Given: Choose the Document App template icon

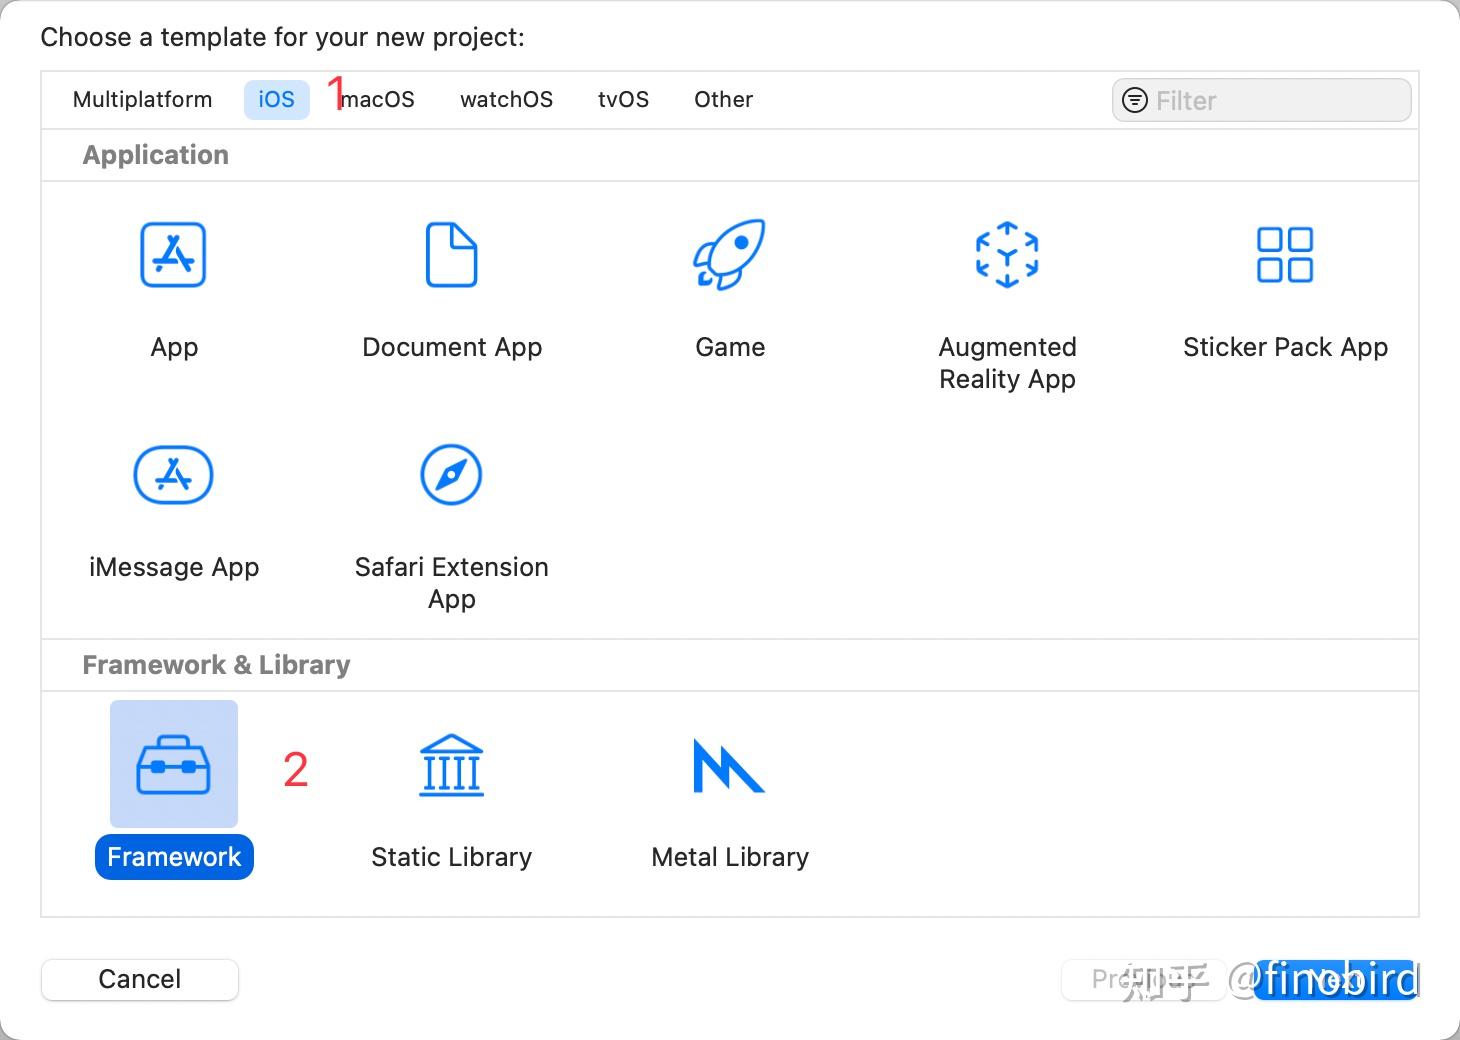Looking at the screenshot, I should tap(451, 255).
